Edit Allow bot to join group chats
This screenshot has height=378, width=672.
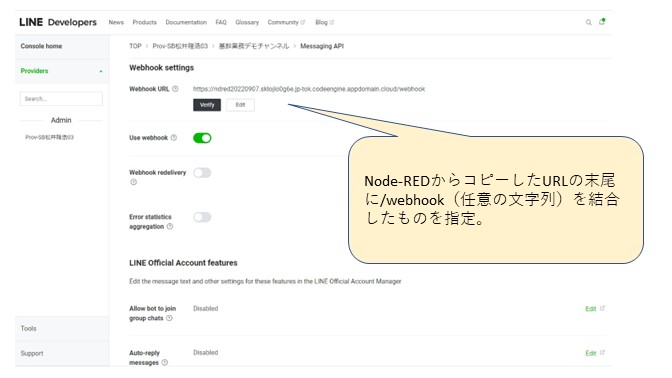point(595,309)
